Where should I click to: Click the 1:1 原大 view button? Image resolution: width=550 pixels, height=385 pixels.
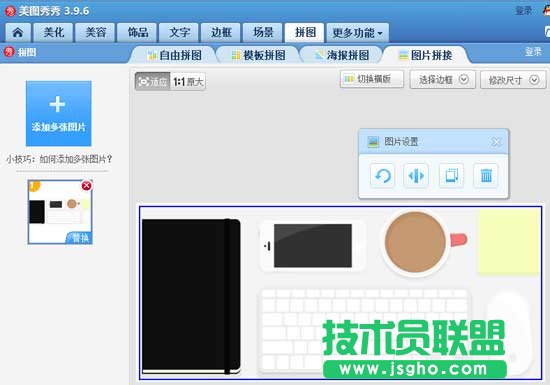point(188,82)
